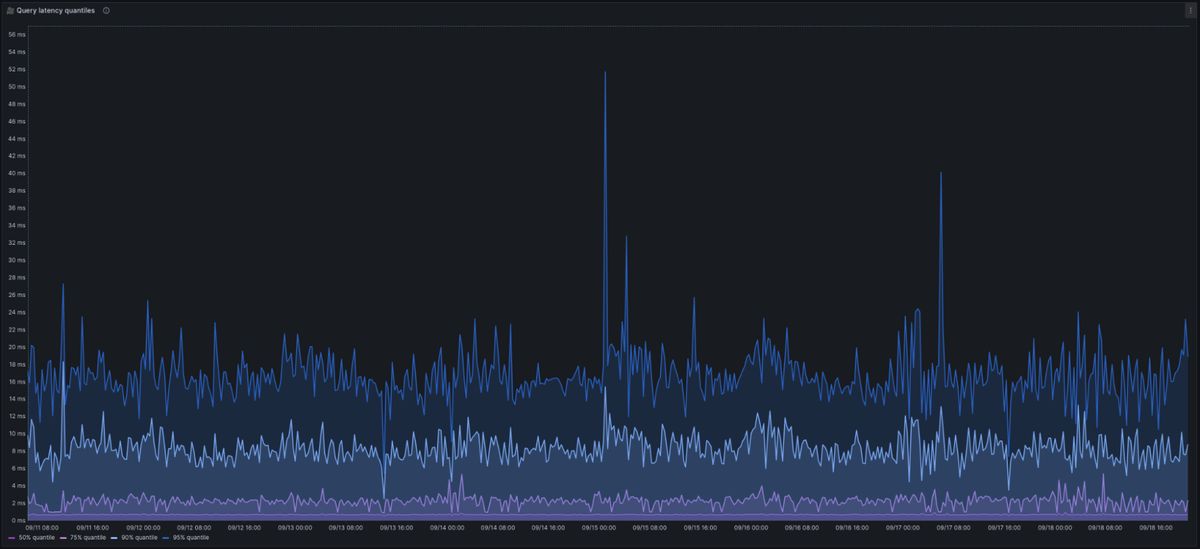Image resolution: width=1200 pixels, height=549 pixels.
Task: Click the 40 ms spike peak on 09/17
Action: 940,174
